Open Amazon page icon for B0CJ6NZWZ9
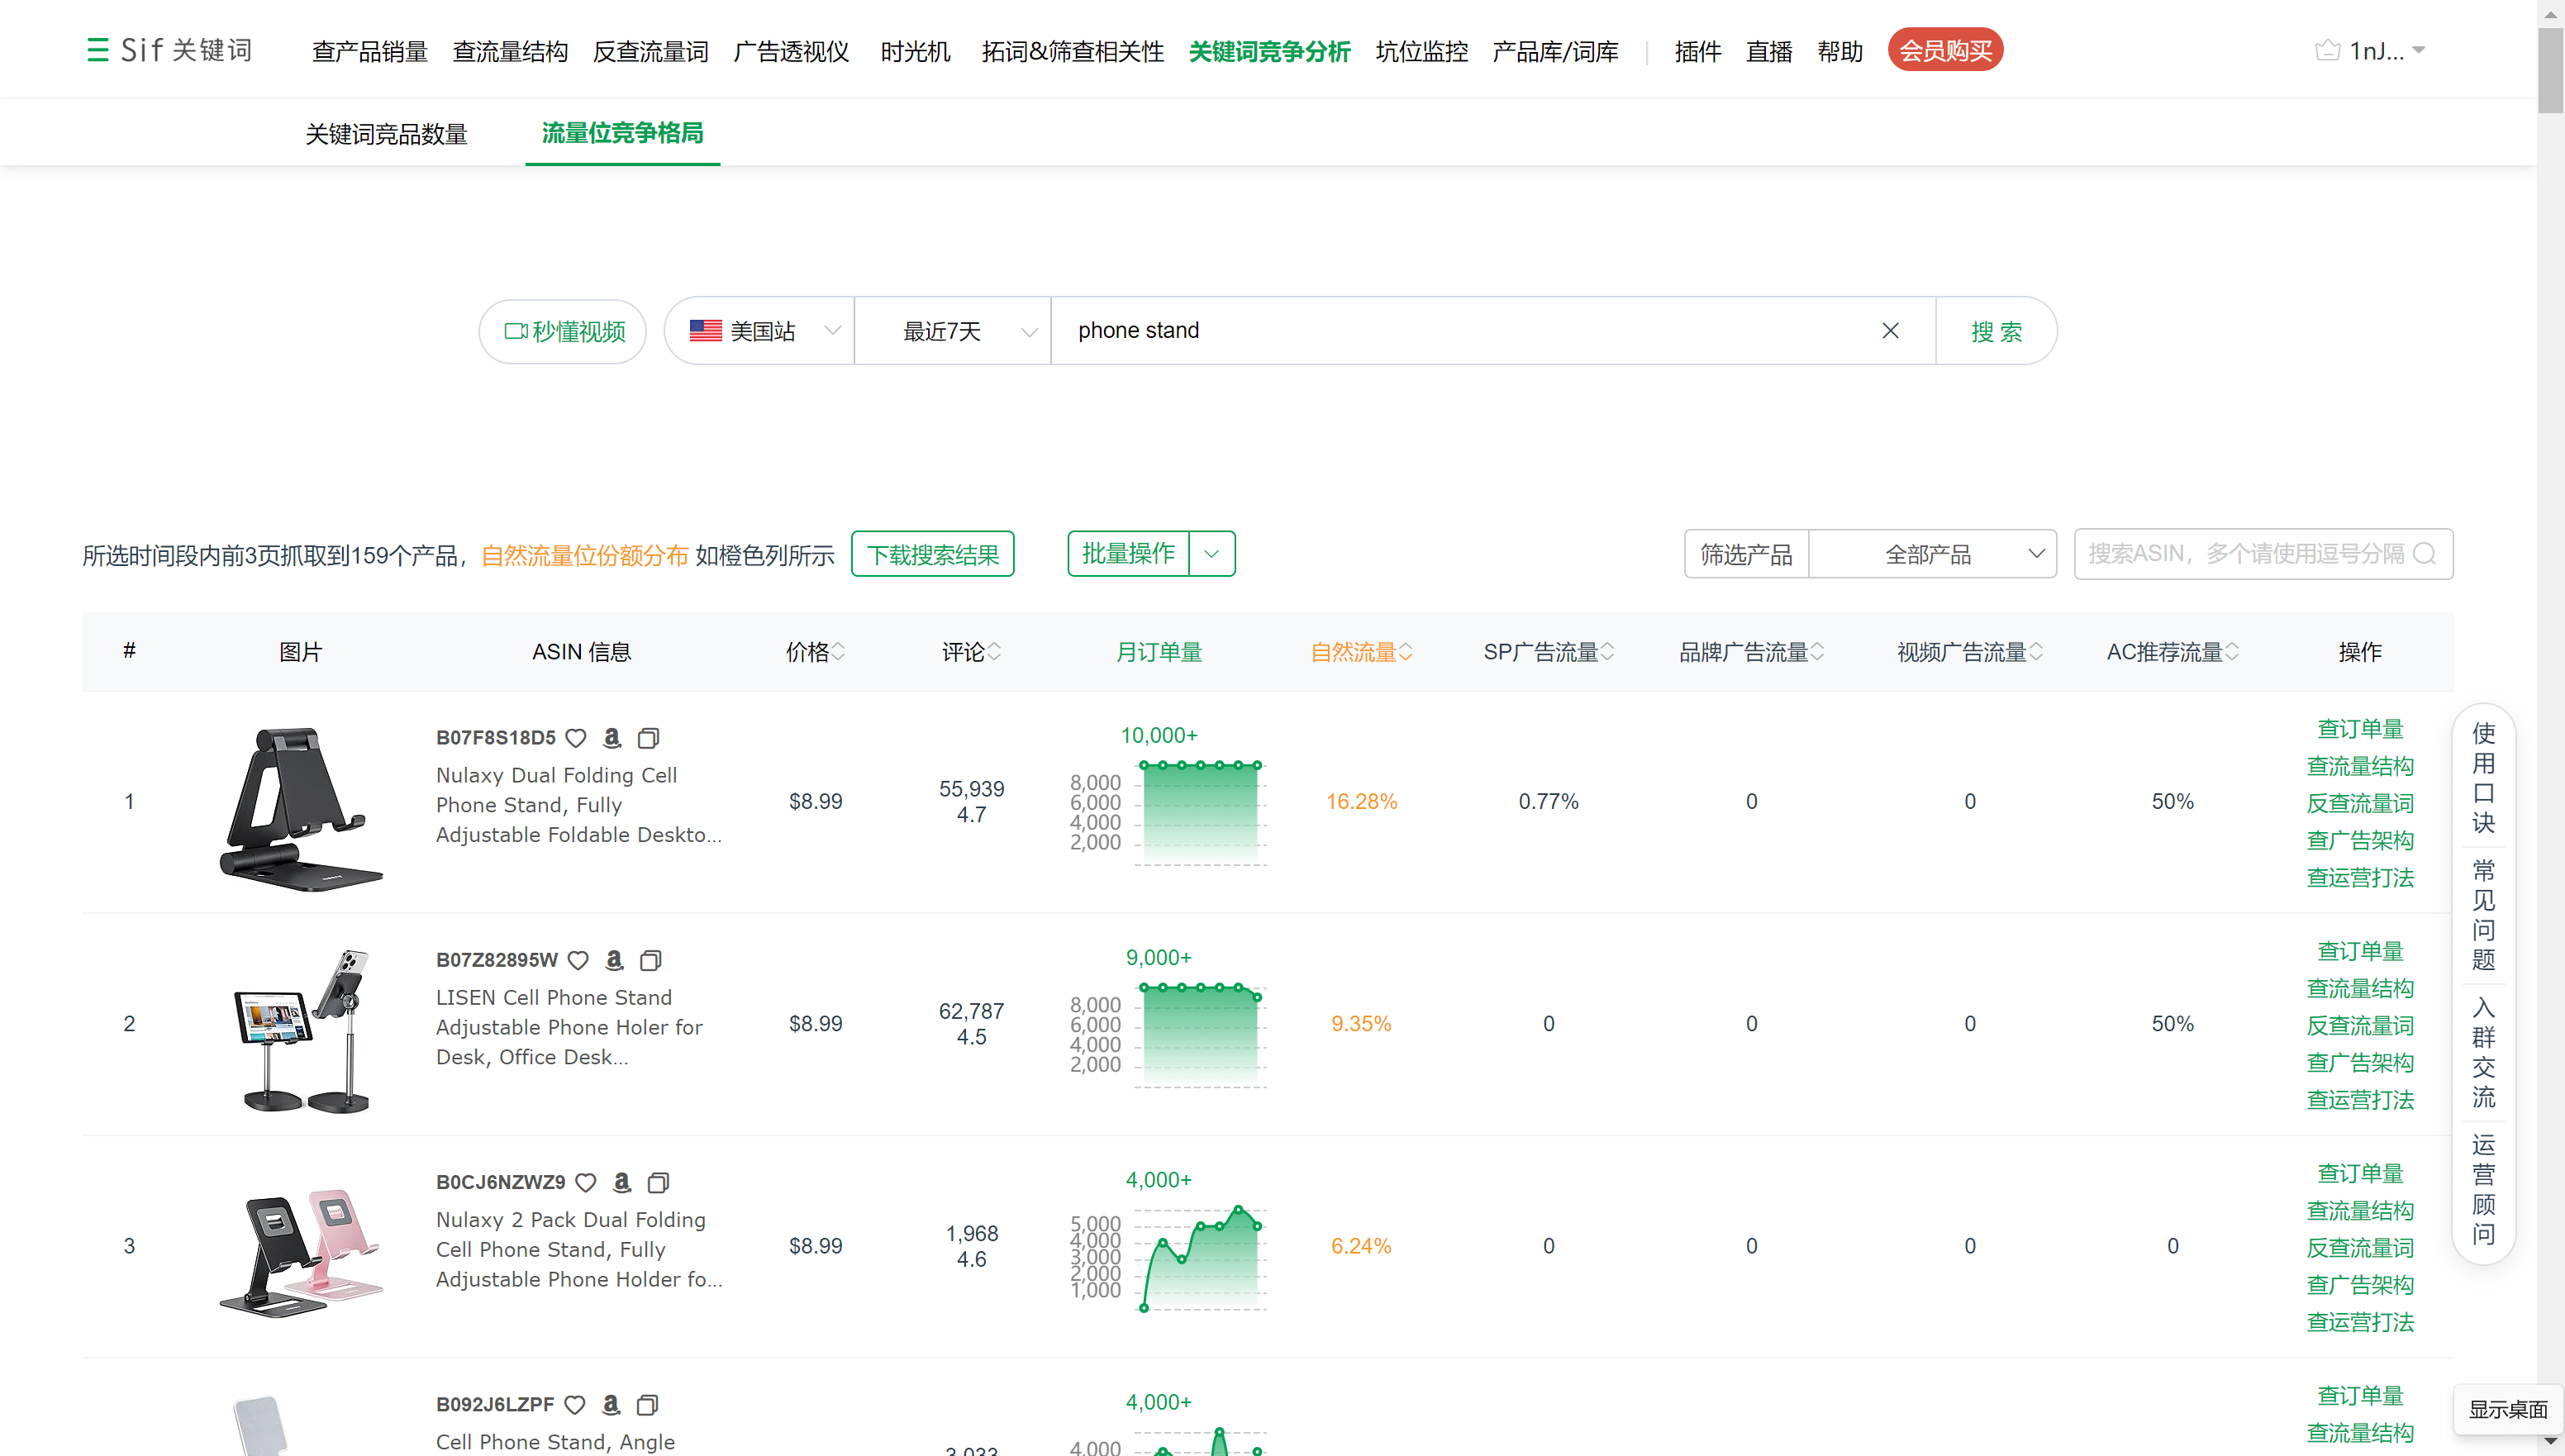 pyautogui.click(x=622, y=1182)
